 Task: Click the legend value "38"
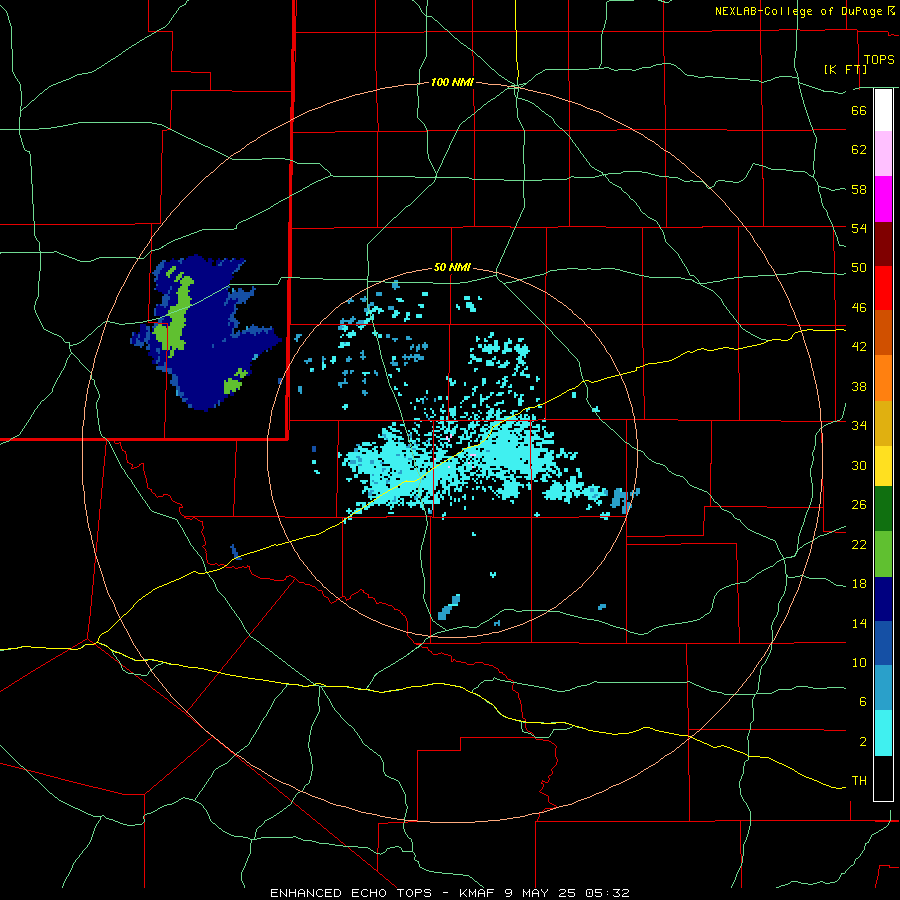[x=859, y=386]
